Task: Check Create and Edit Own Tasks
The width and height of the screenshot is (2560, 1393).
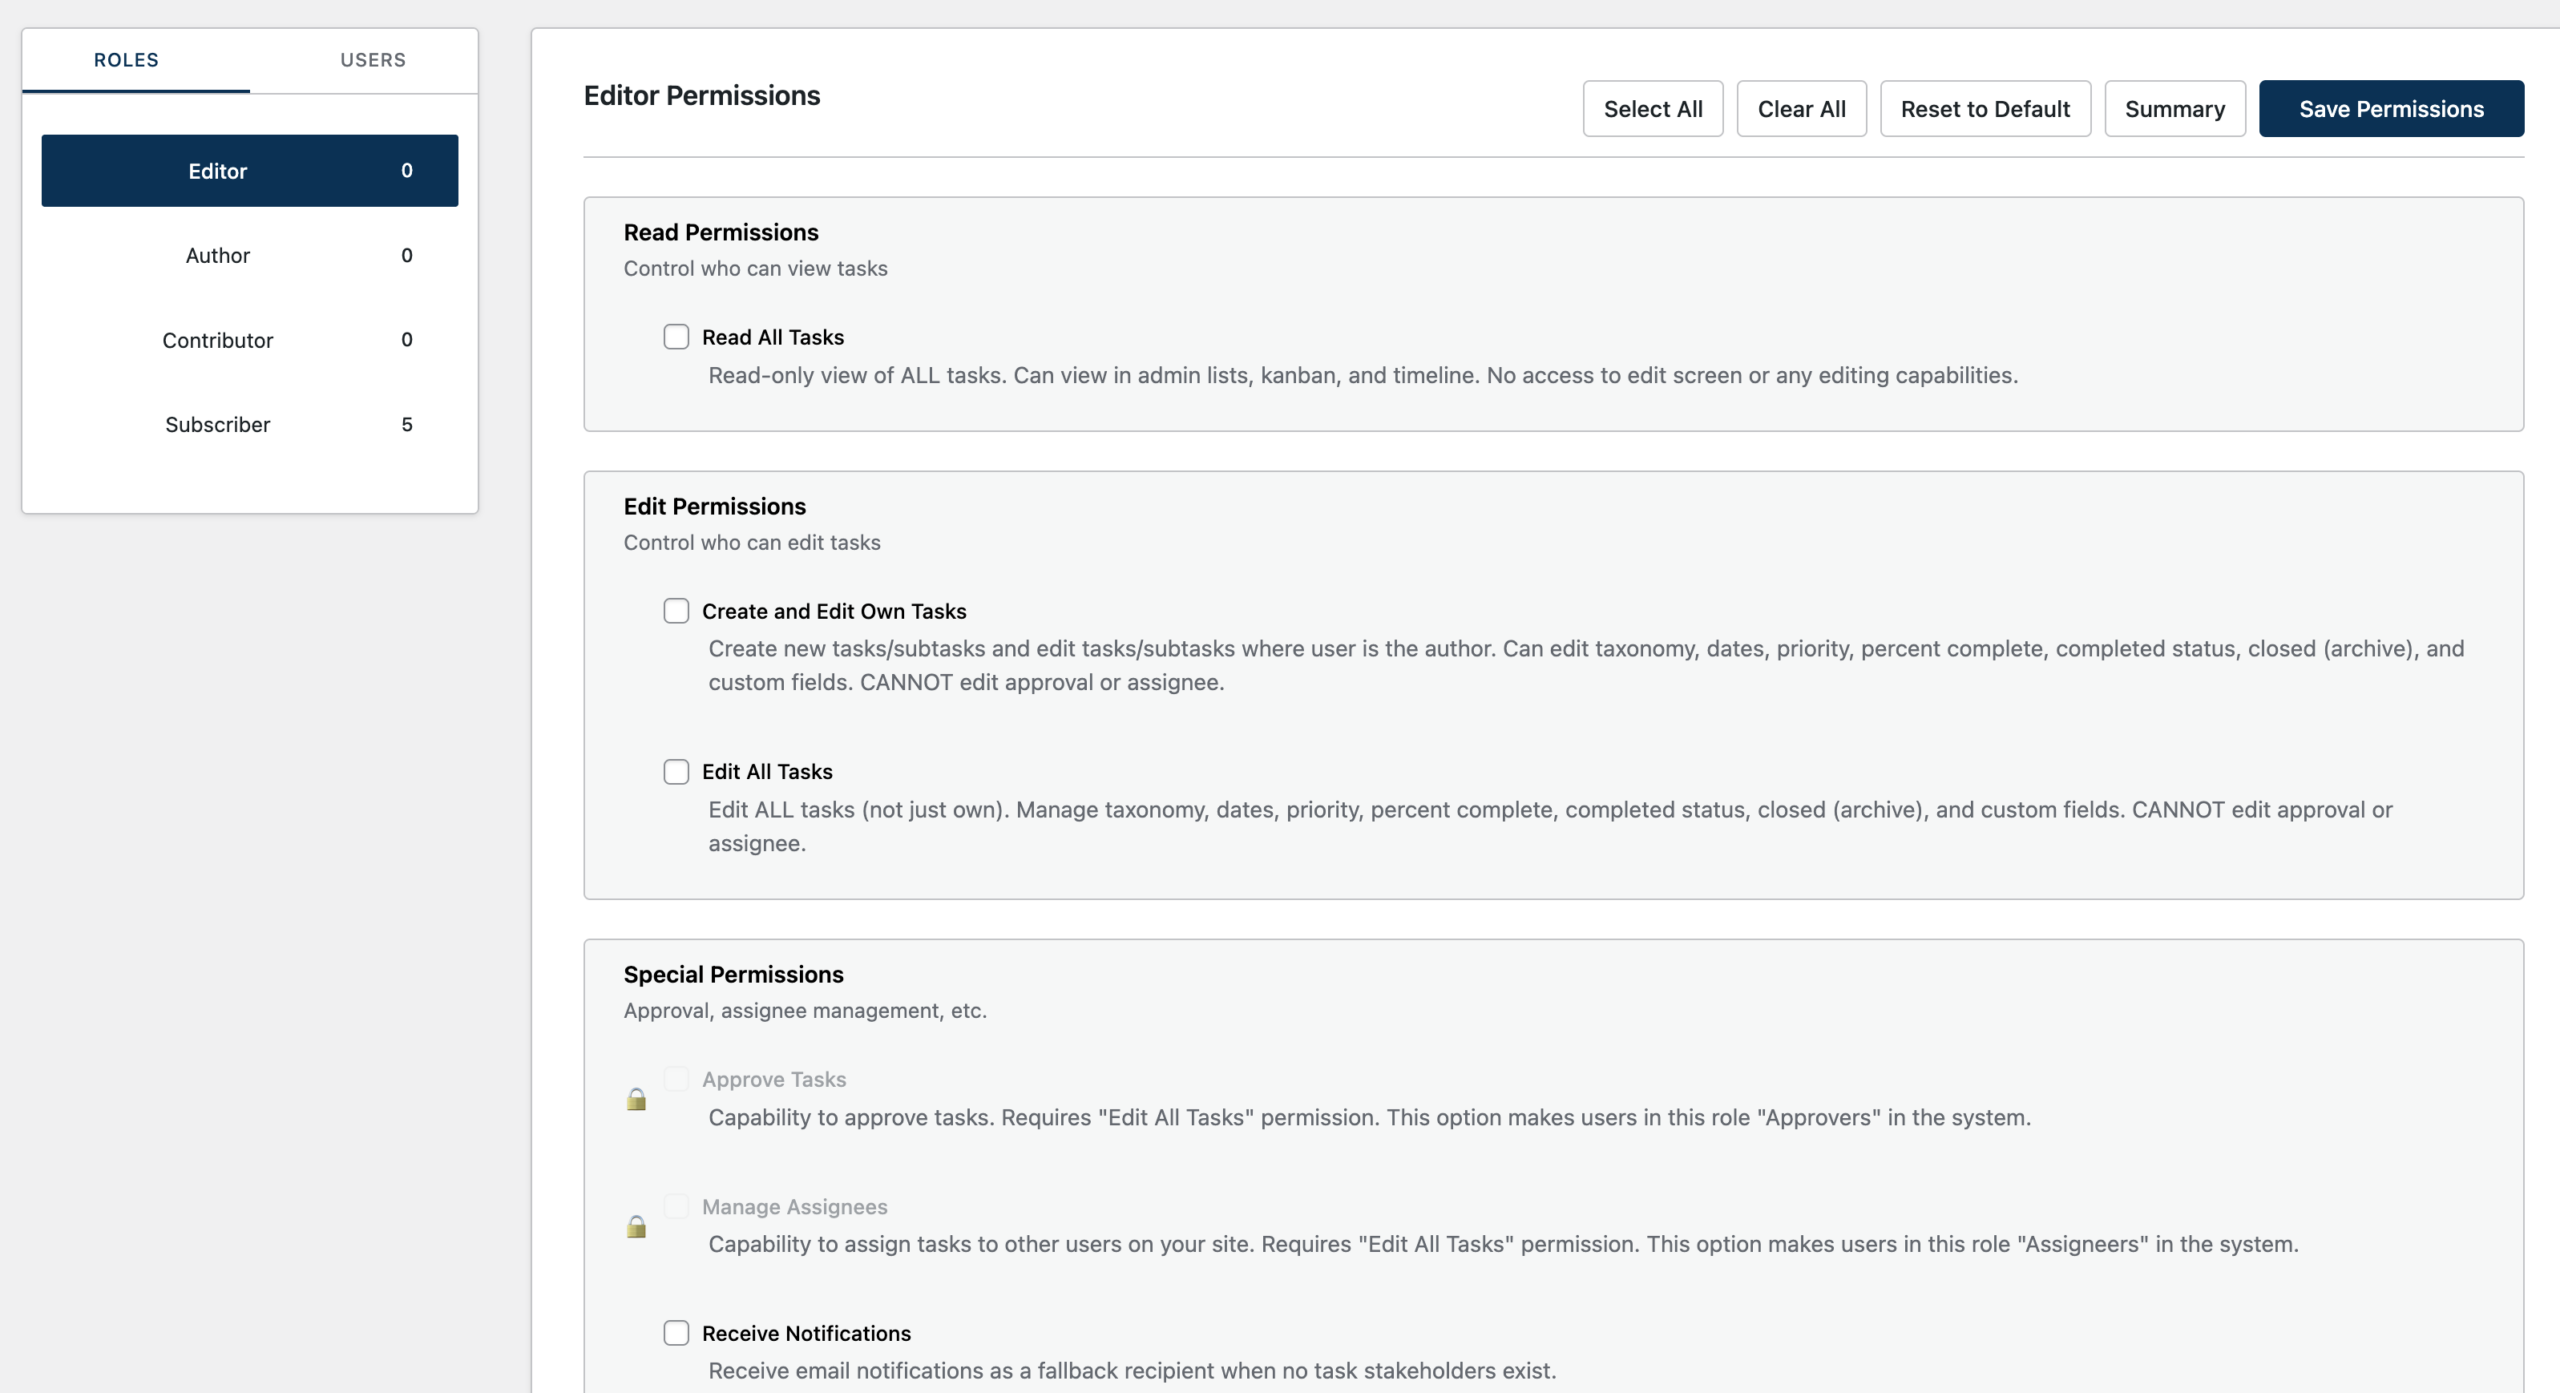Action: coord(676,611)
